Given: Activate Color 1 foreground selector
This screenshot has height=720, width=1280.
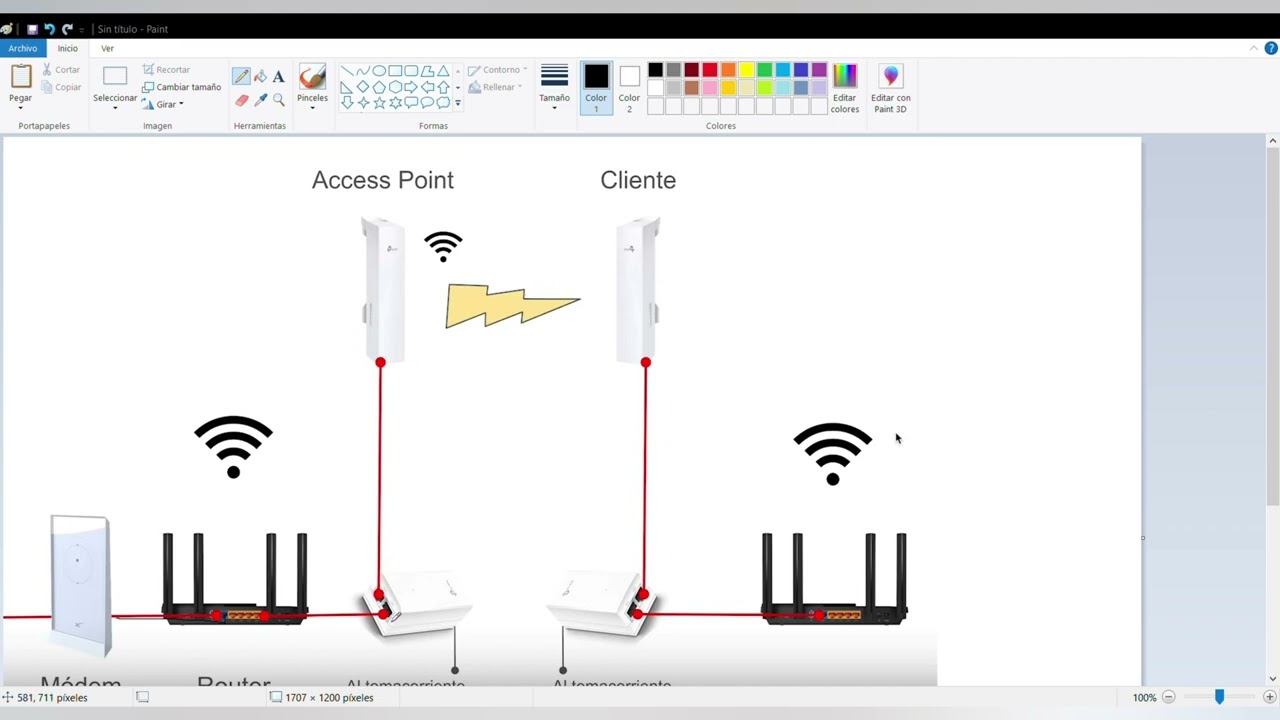Looking at the screenshot, I should click(x=596, y=88).
